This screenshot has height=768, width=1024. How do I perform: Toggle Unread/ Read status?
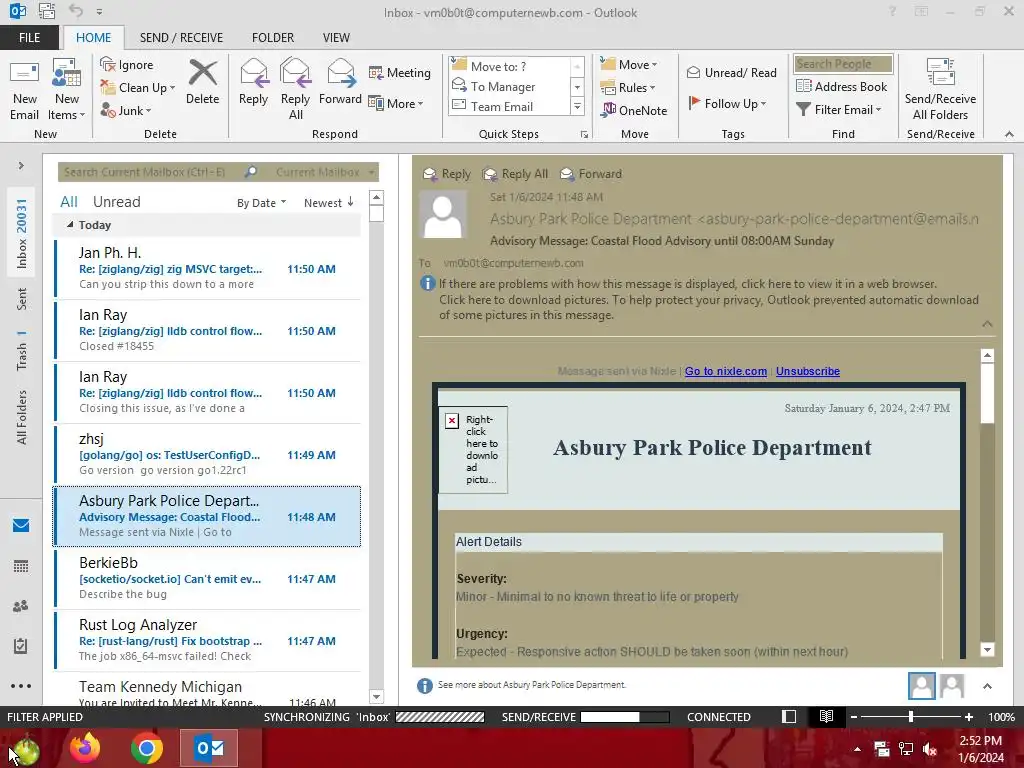731,72
